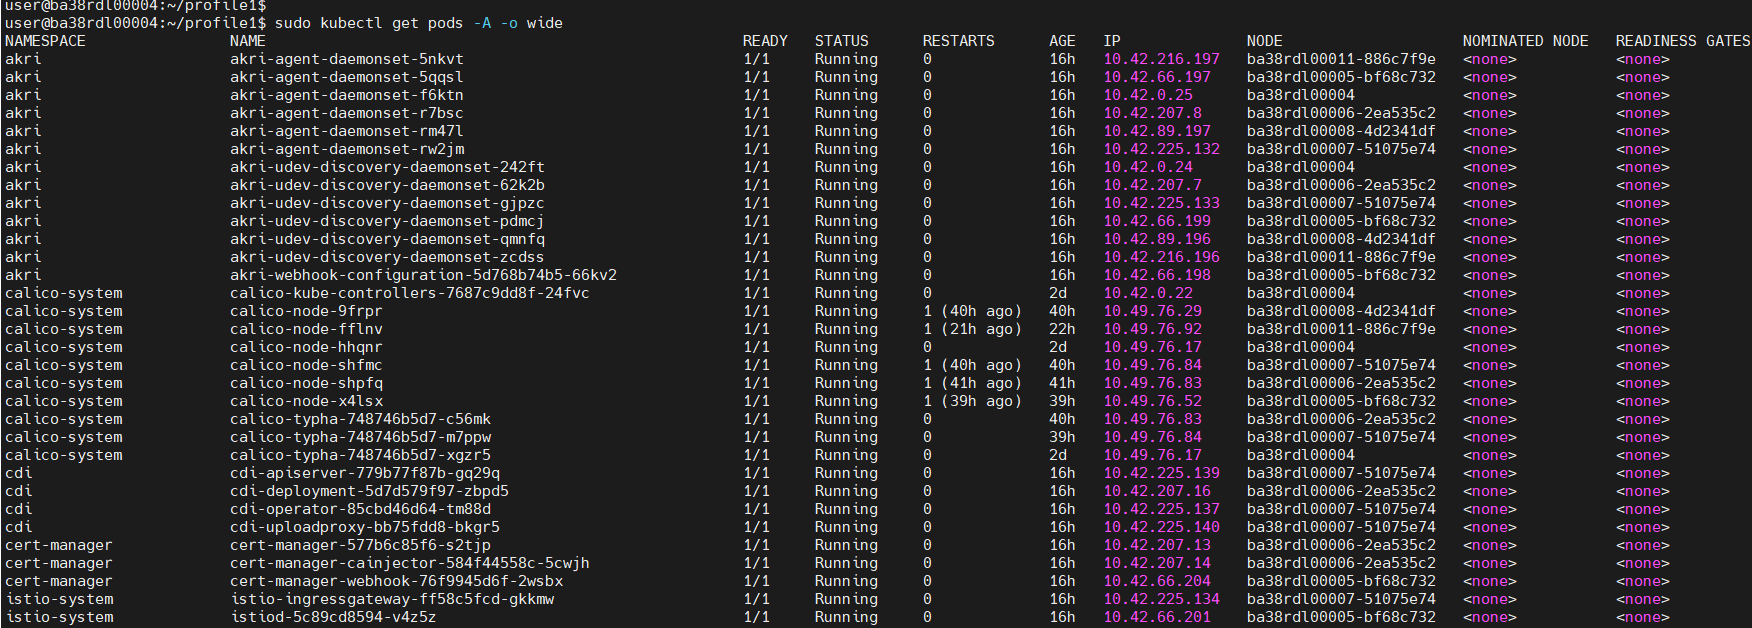Click the NOMINATED NODE column header
This screenshot has height=628, width=1752.
[1526, 41]
